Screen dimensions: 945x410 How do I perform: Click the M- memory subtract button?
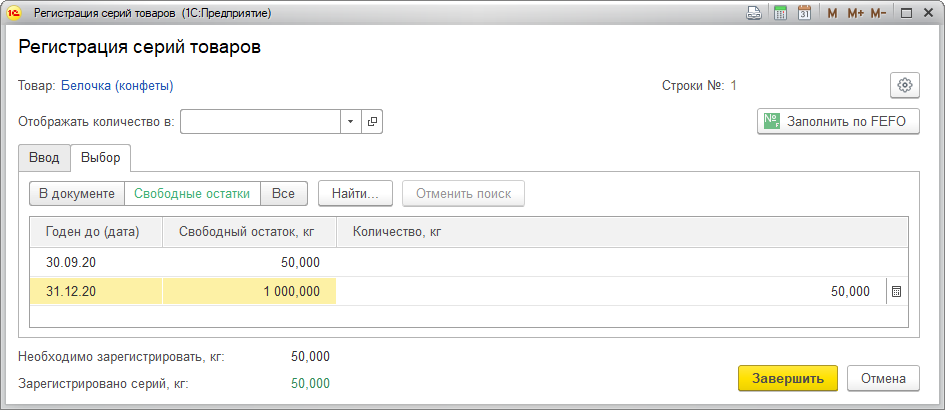coord(878,14)
